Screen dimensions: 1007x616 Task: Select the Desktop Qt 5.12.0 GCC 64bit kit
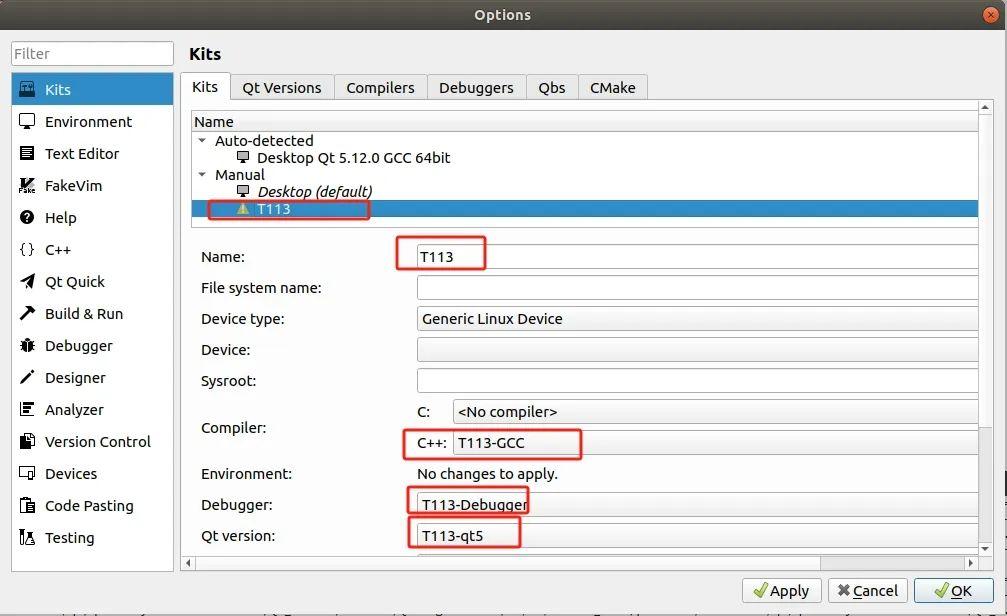click(x=353, y=157)
